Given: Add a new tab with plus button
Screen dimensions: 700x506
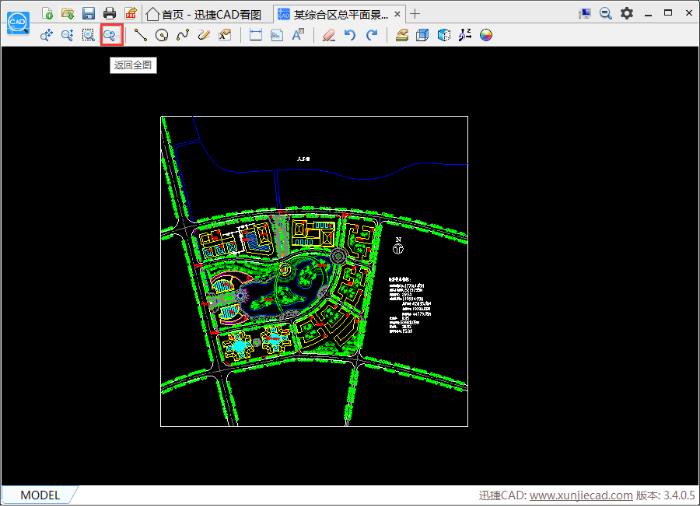Looking at the screenshot, I should coord(416,14).
